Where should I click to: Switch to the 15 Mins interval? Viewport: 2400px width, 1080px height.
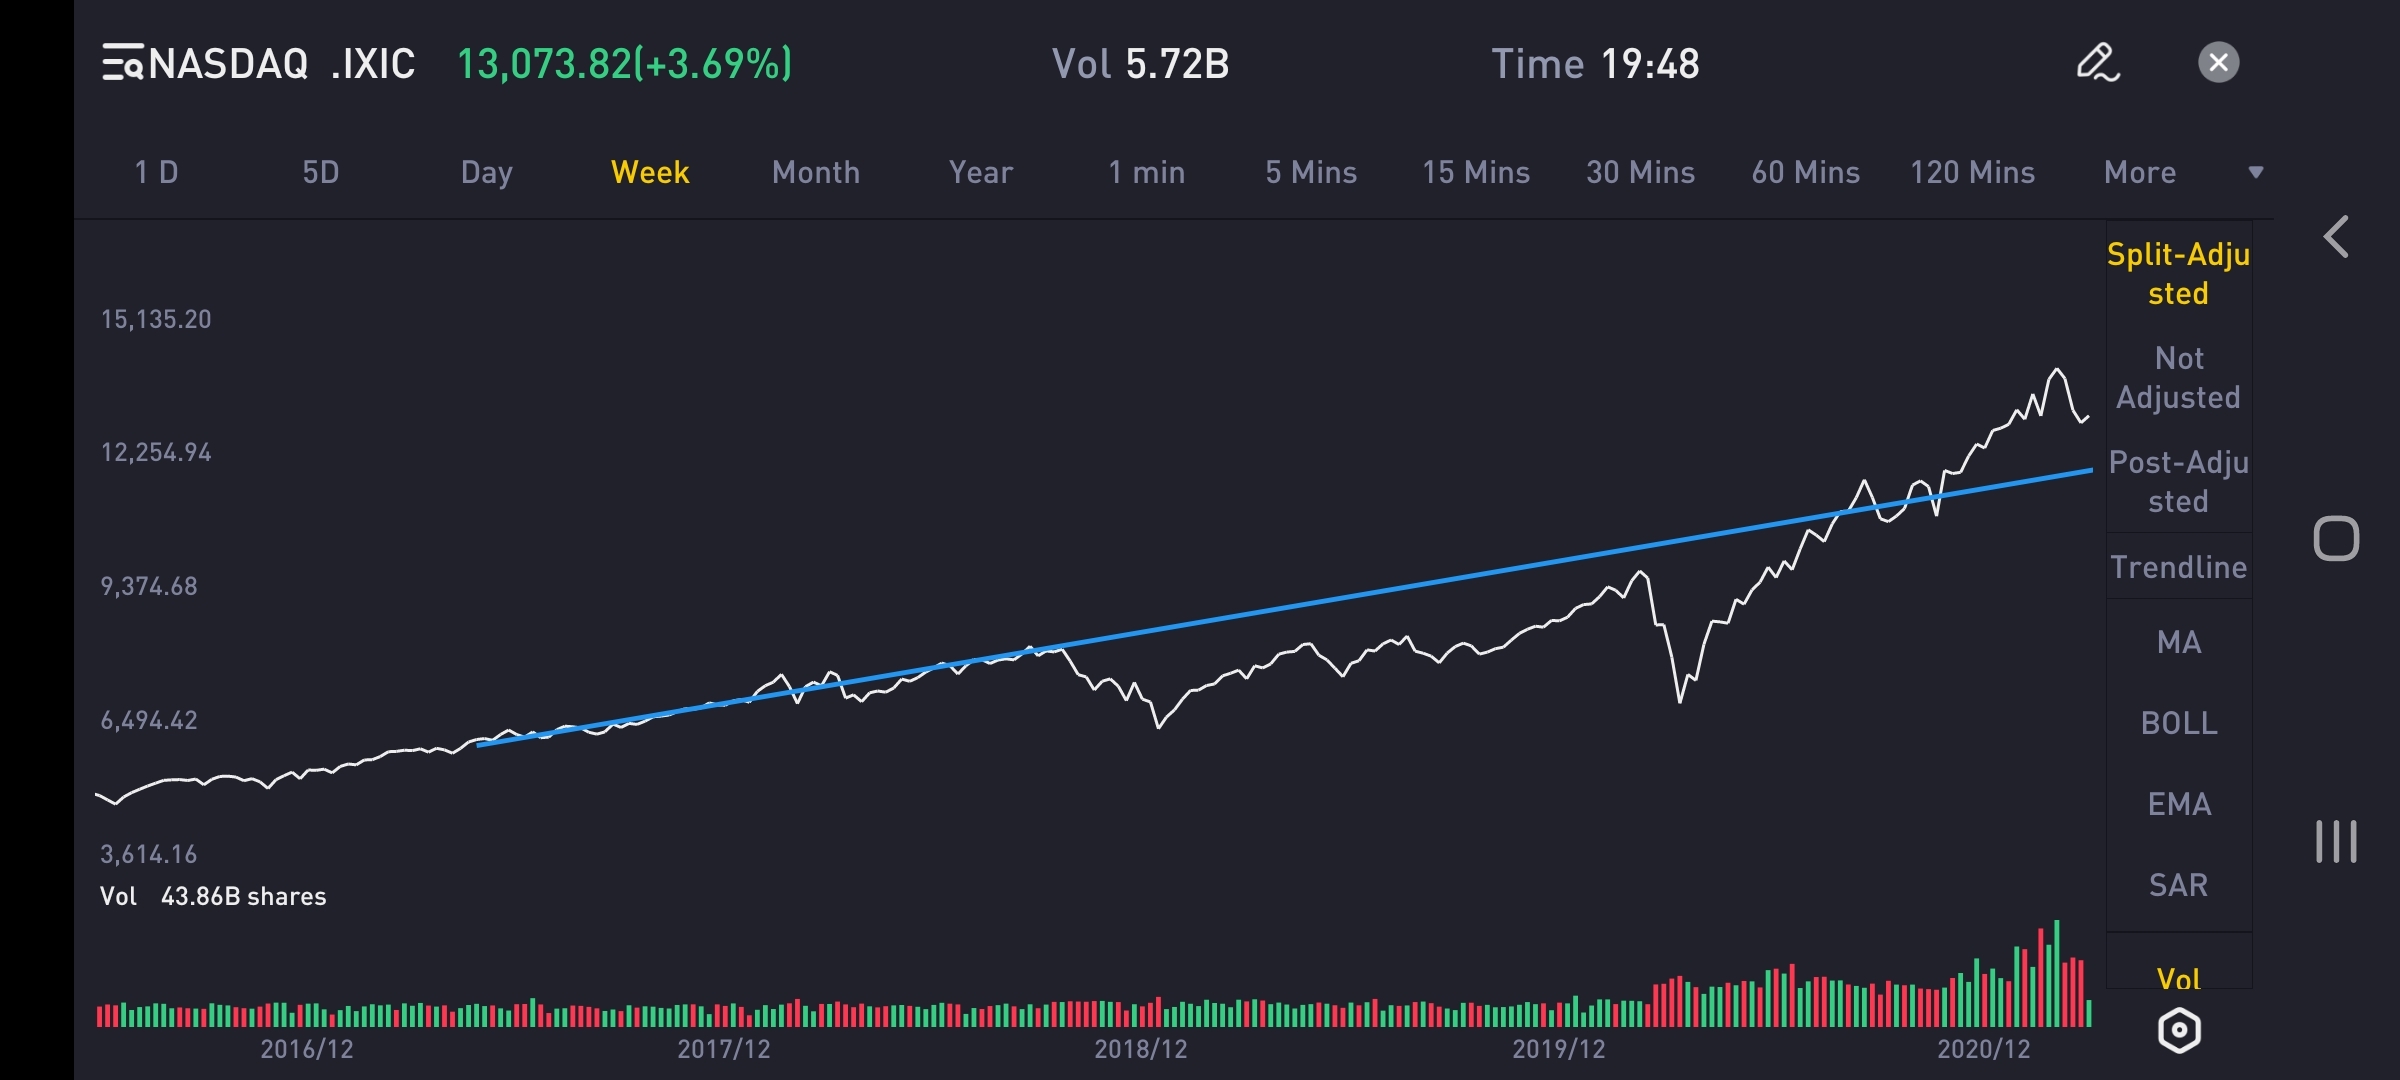(x=1476, y=172)
